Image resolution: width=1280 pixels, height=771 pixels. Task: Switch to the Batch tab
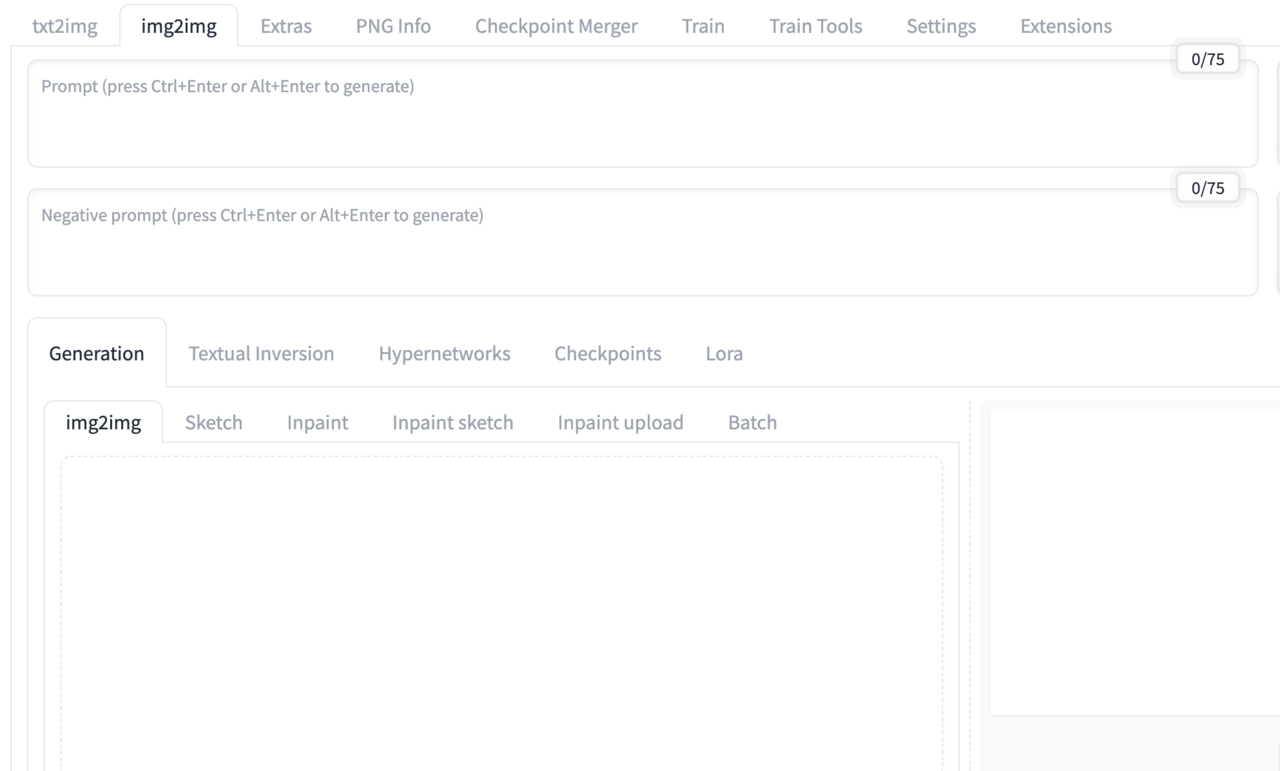(752, 422)
